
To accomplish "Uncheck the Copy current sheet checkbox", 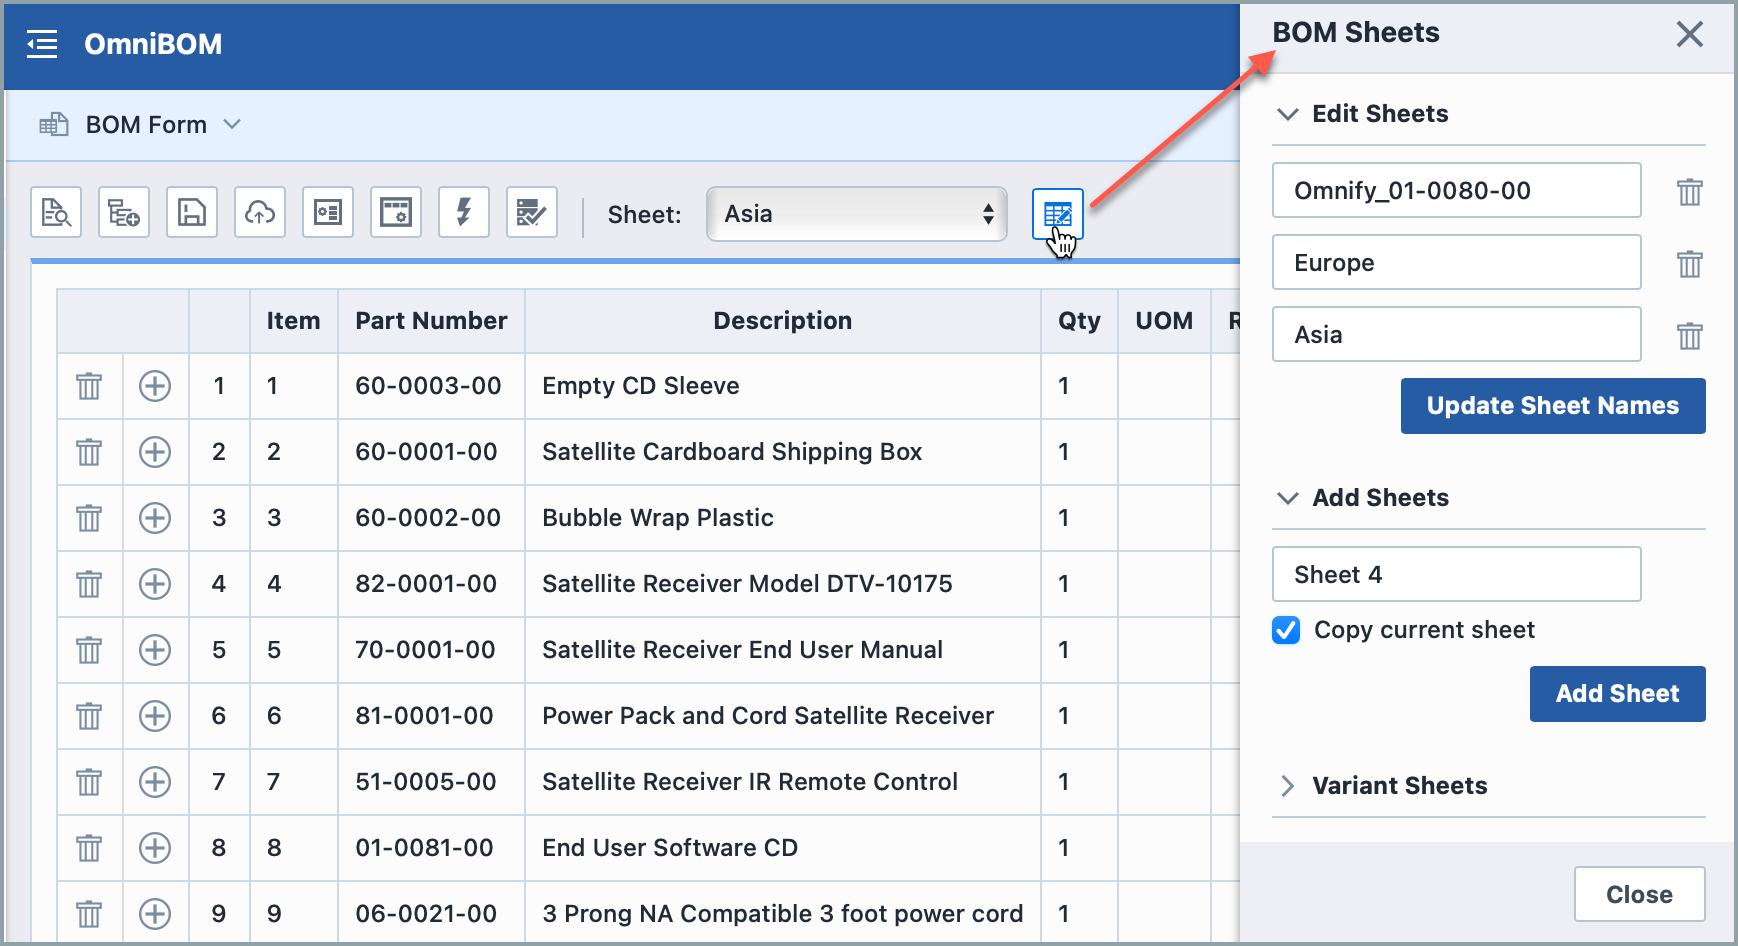I will coord(1286,630).
